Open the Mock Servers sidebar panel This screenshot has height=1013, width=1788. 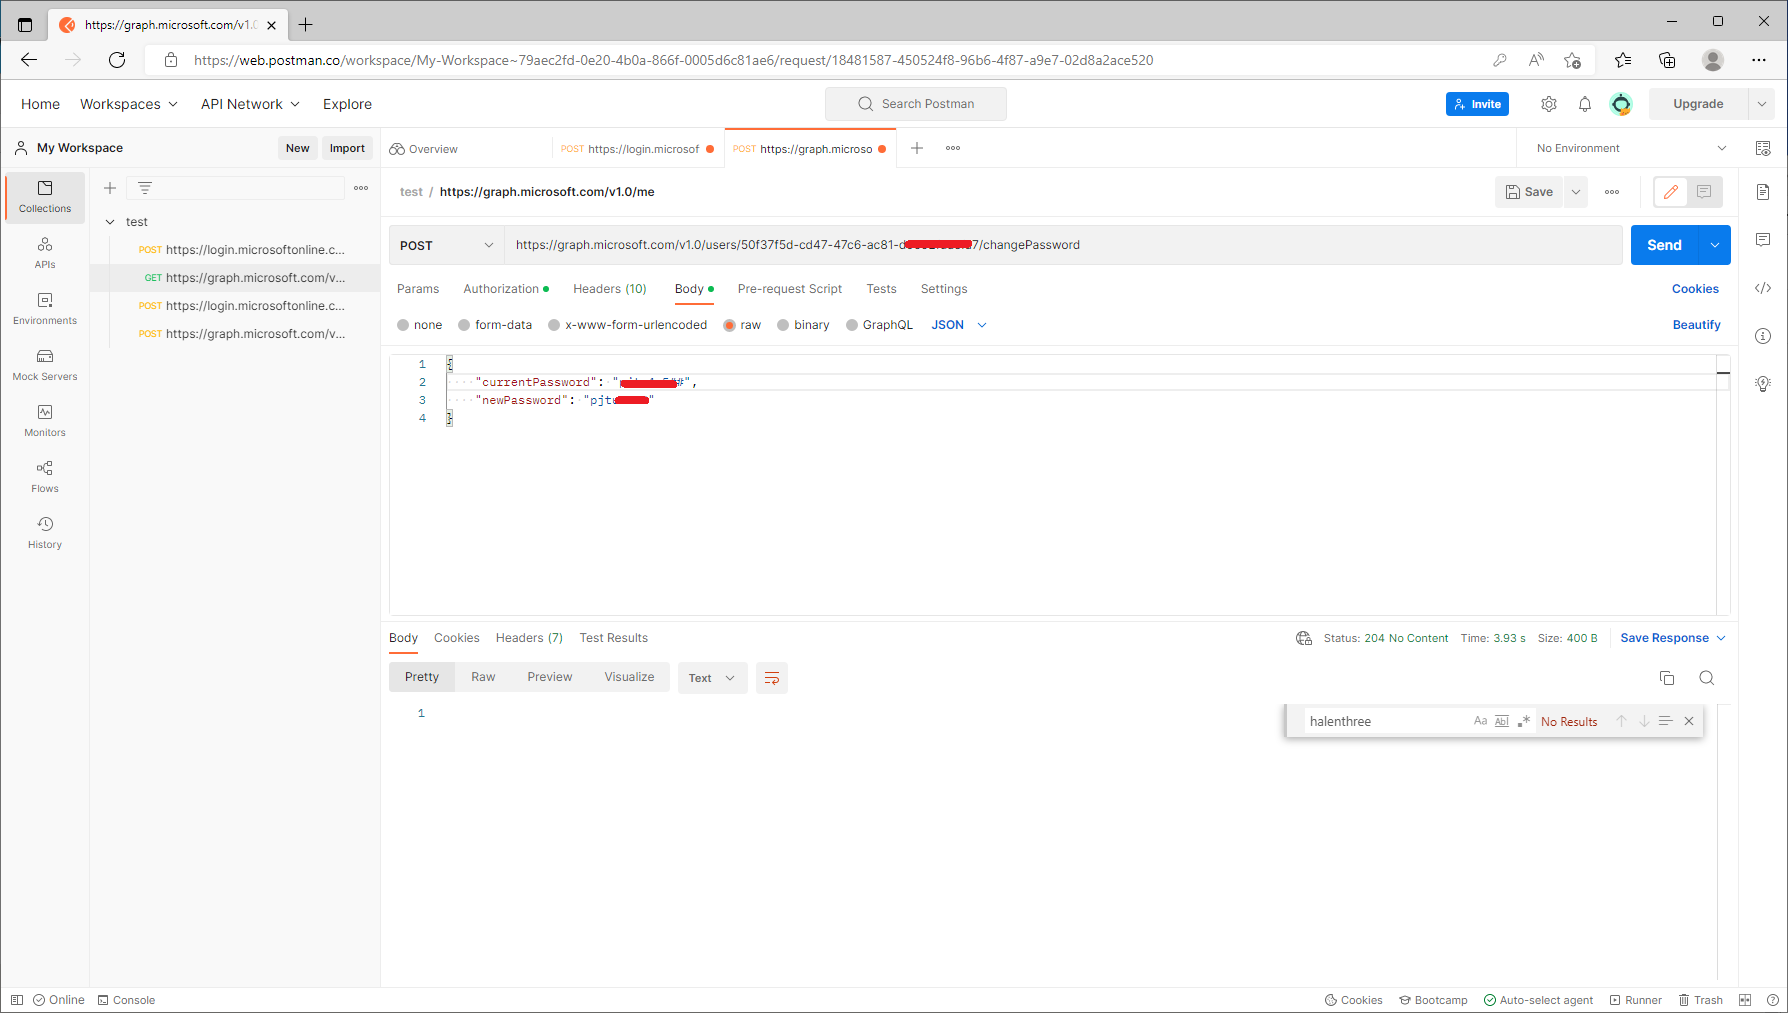pyautogui.click(x=45, y=364)
